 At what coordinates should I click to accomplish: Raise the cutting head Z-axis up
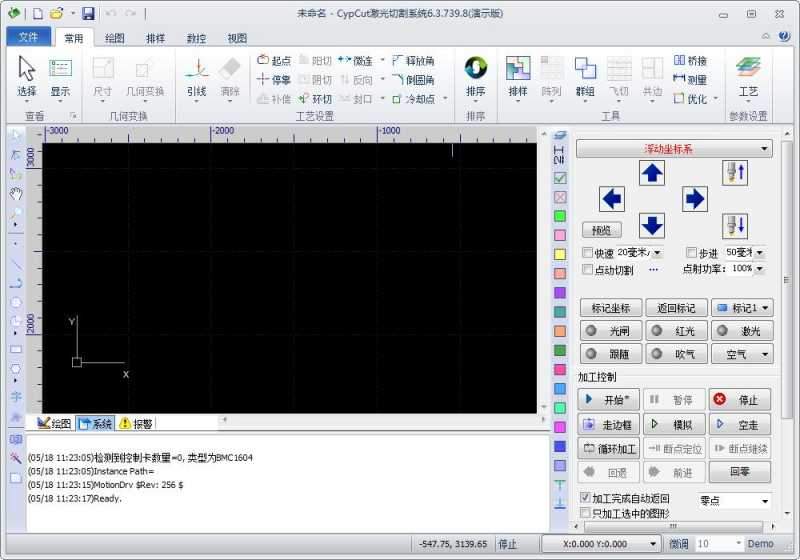tap(735, 173)
